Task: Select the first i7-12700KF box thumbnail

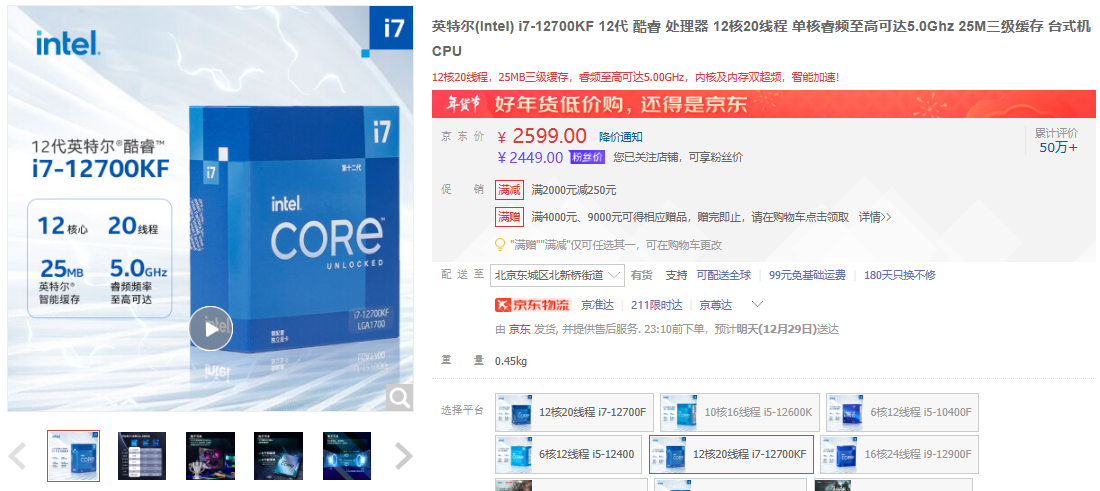Action: [x=74, y=456]
